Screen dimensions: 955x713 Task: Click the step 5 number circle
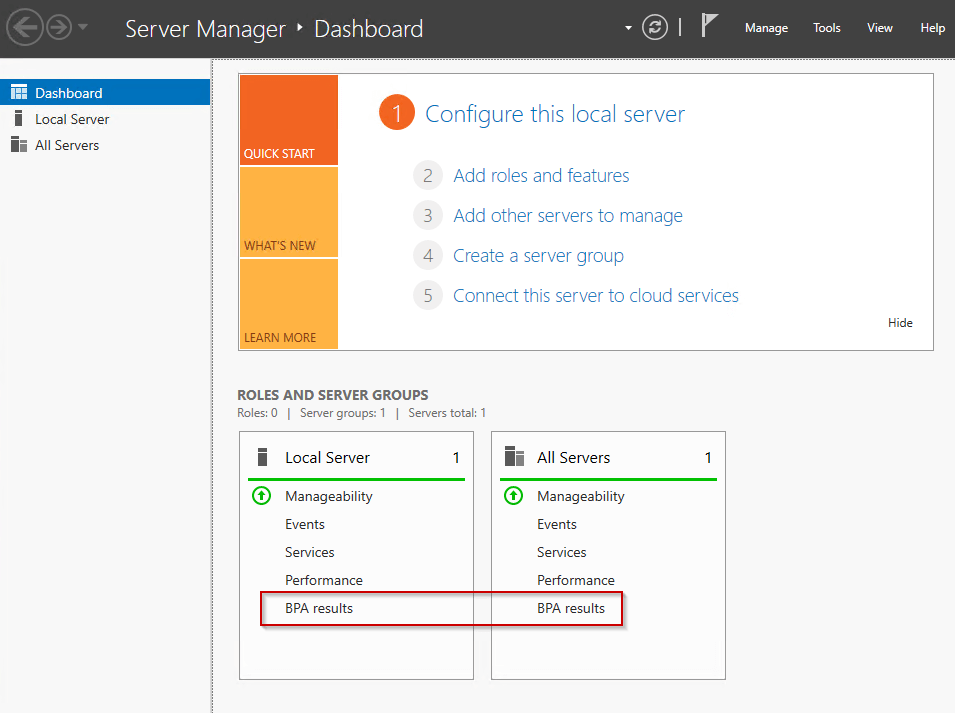tap(428, 295)
